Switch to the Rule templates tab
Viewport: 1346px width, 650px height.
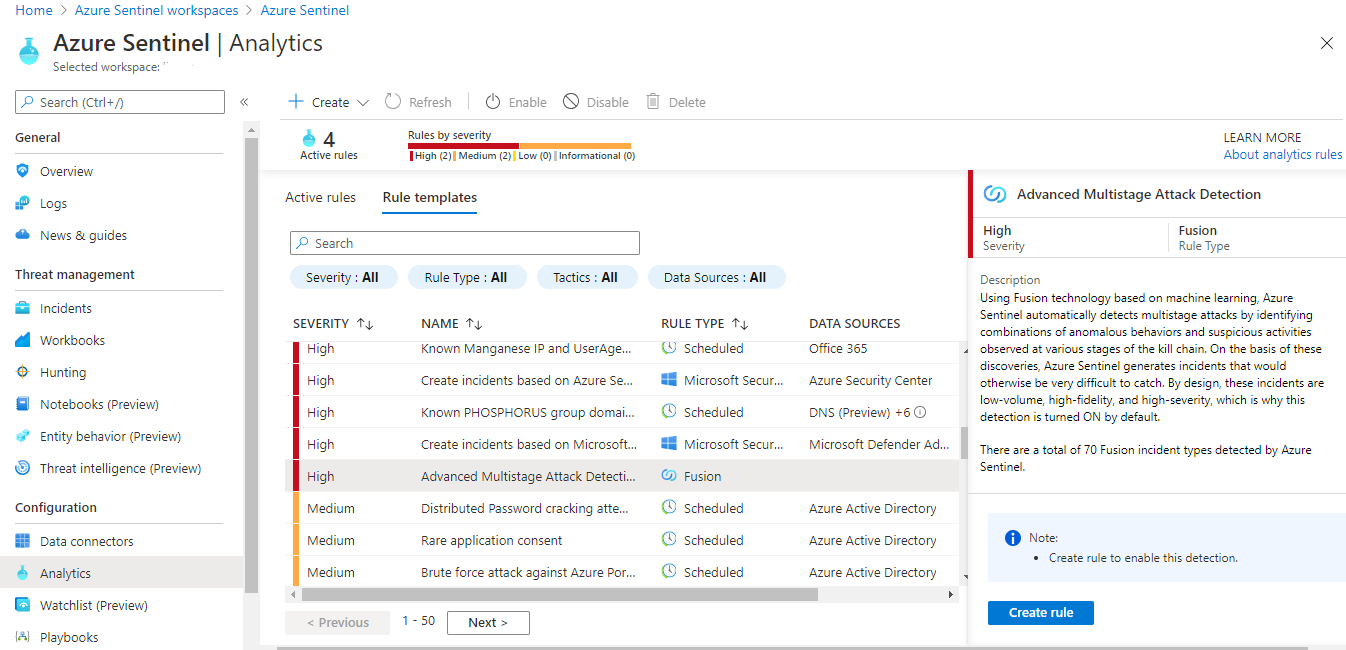point(429,197)
